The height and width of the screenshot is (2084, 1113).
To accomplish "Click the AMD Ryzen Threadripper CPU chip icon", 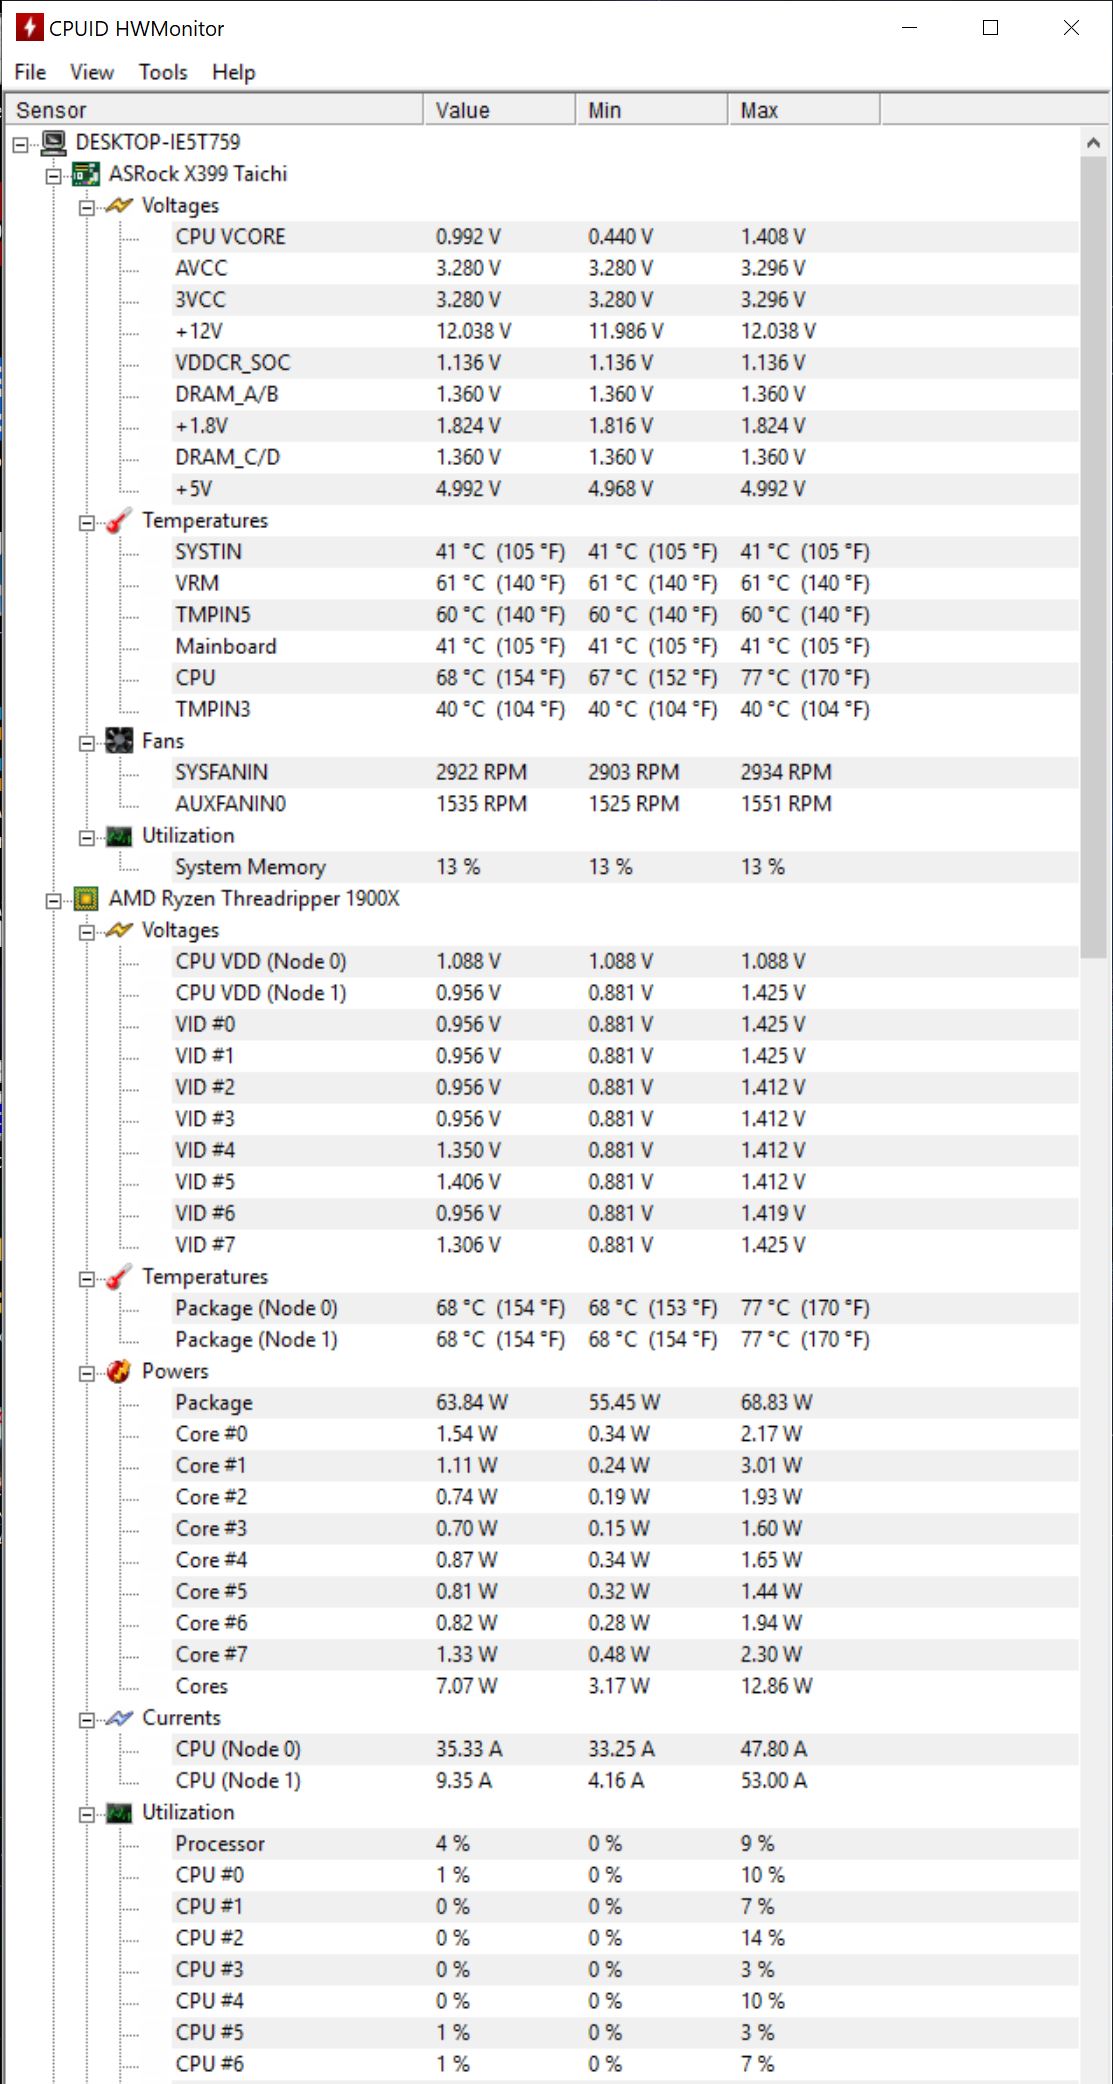I will 87,899.
